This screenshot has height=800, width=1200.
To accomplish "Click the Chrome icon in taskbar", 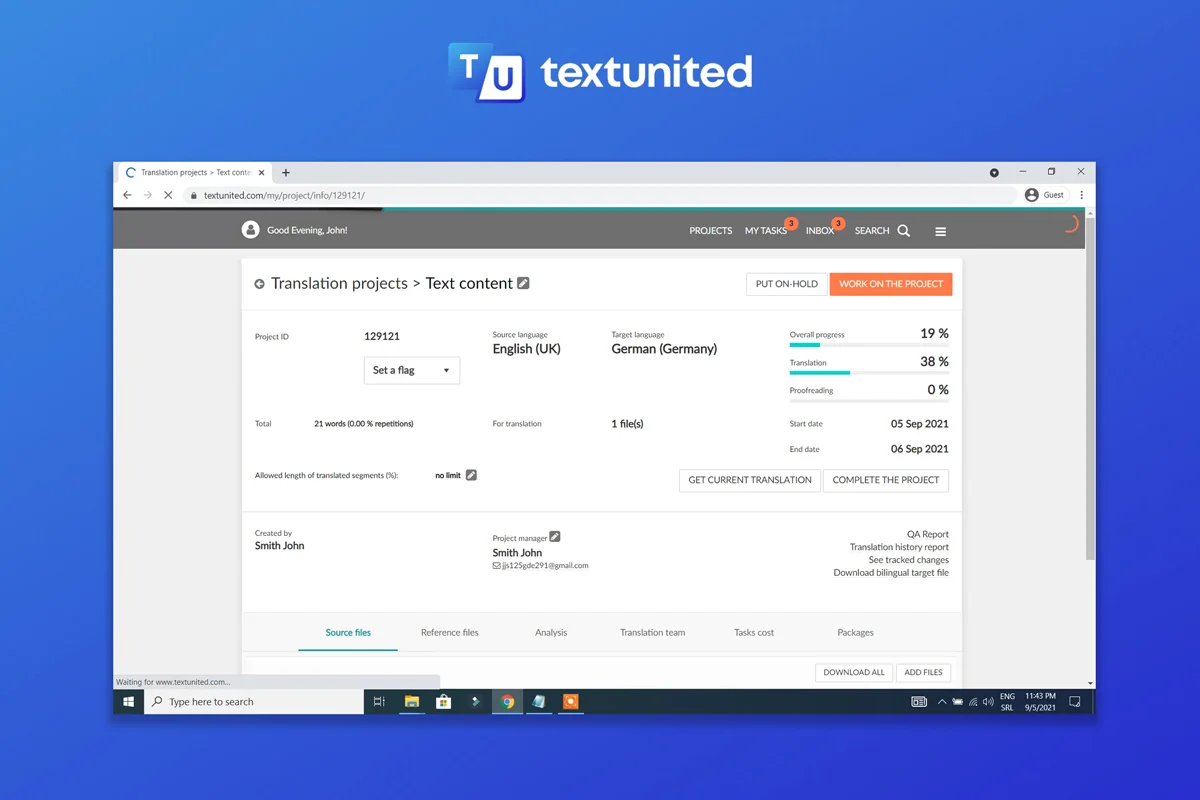I will 507,702.
